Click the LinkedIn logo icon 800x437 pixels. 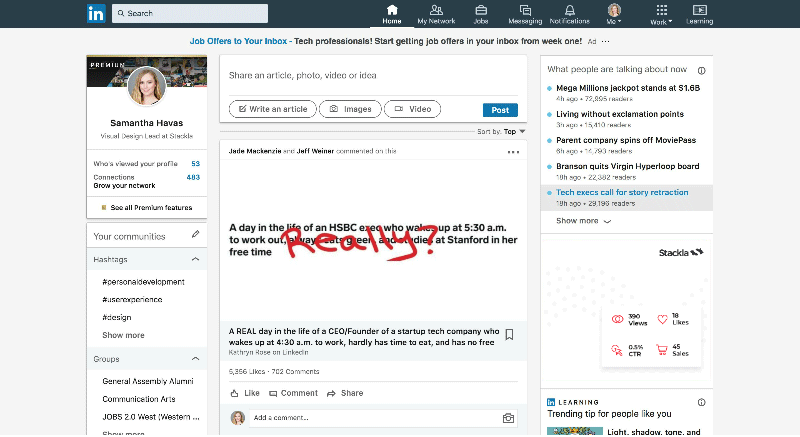tap(96, 13)
